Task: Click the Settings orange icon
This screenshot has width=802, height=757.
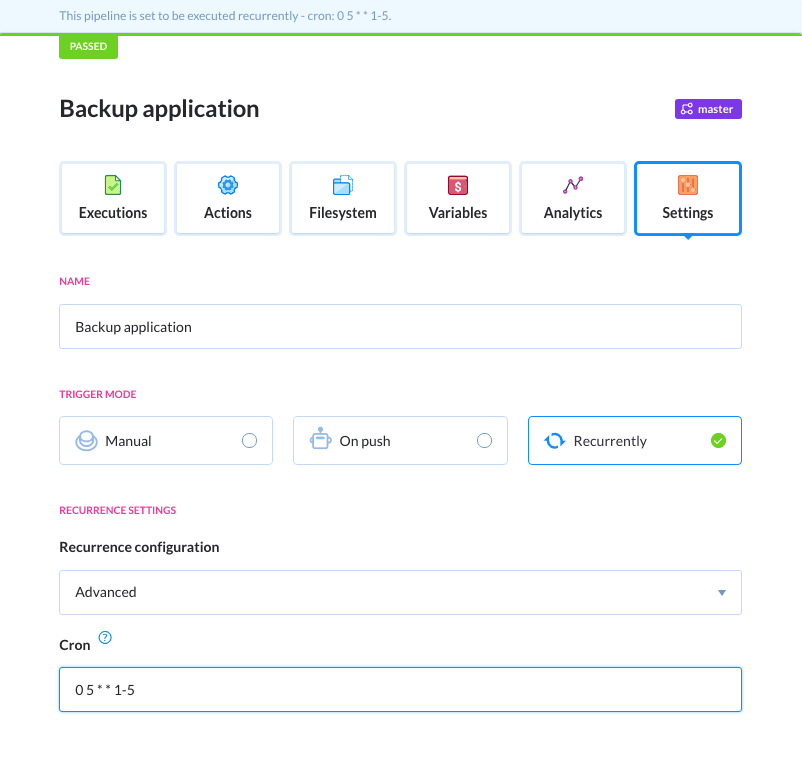Action: [x=688, y=185]
